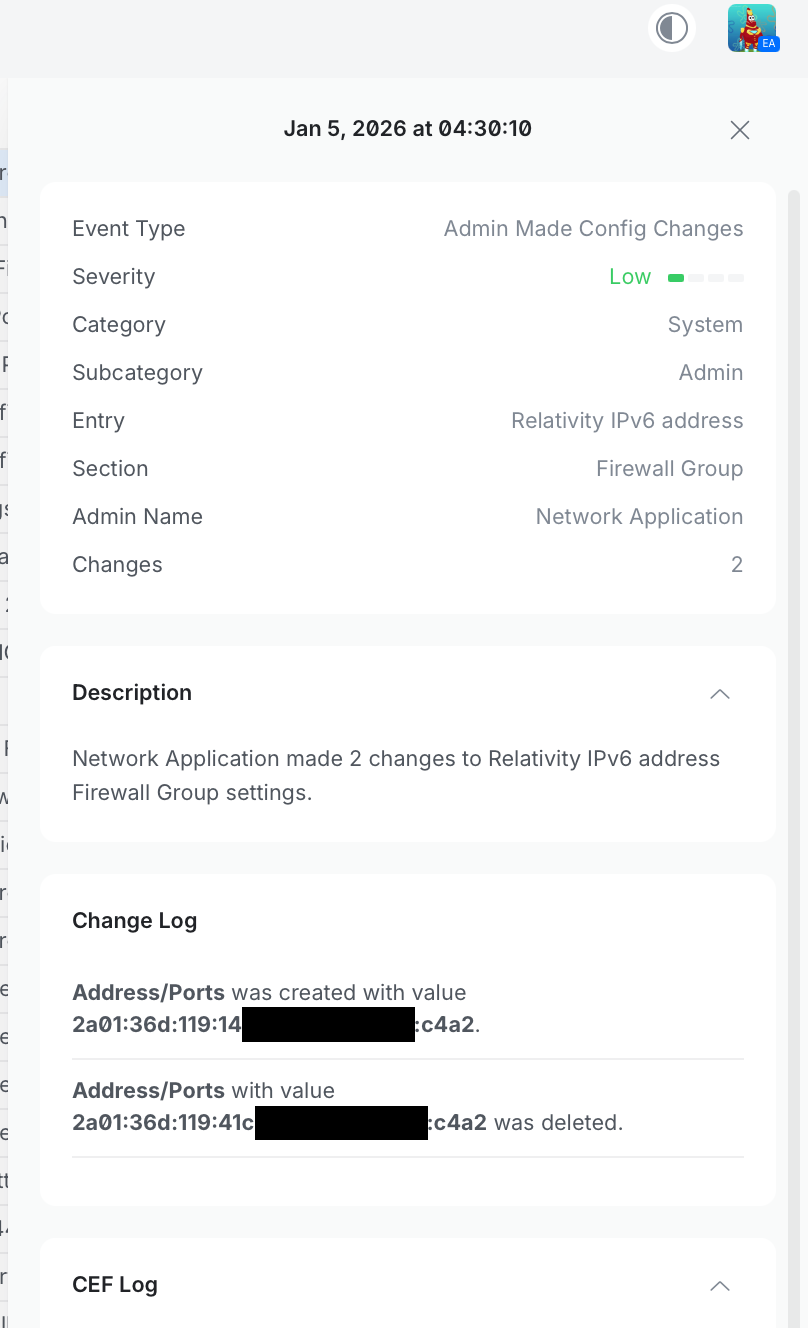Image resolution: width=808 pixels, height=1328 pixels.
Task: Select "Admin Made Config Changes" event type value
Action: pyautogui.click(x=593, y=229)
